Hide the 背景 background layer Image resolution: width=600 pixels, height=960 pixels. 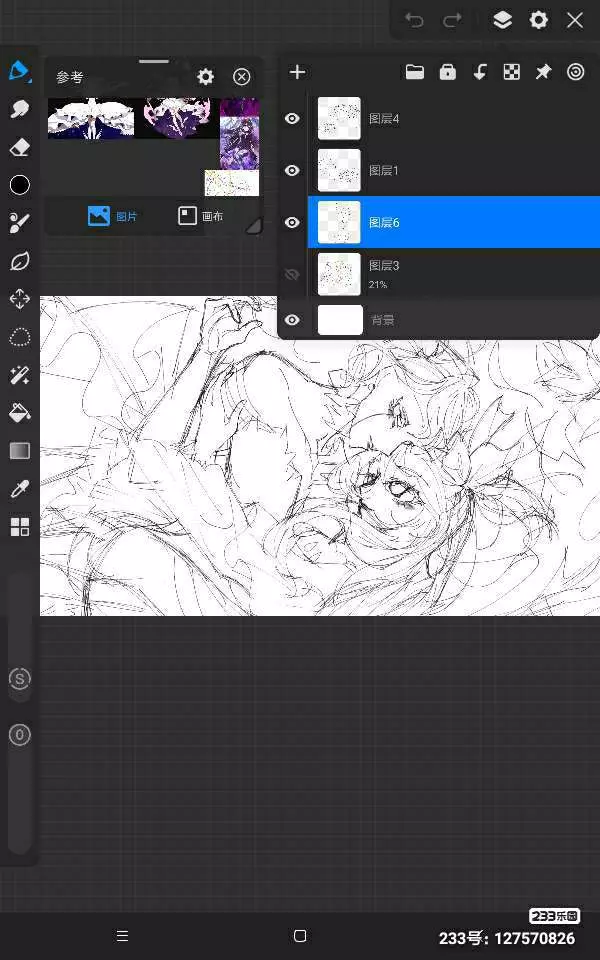coord(292,320)
